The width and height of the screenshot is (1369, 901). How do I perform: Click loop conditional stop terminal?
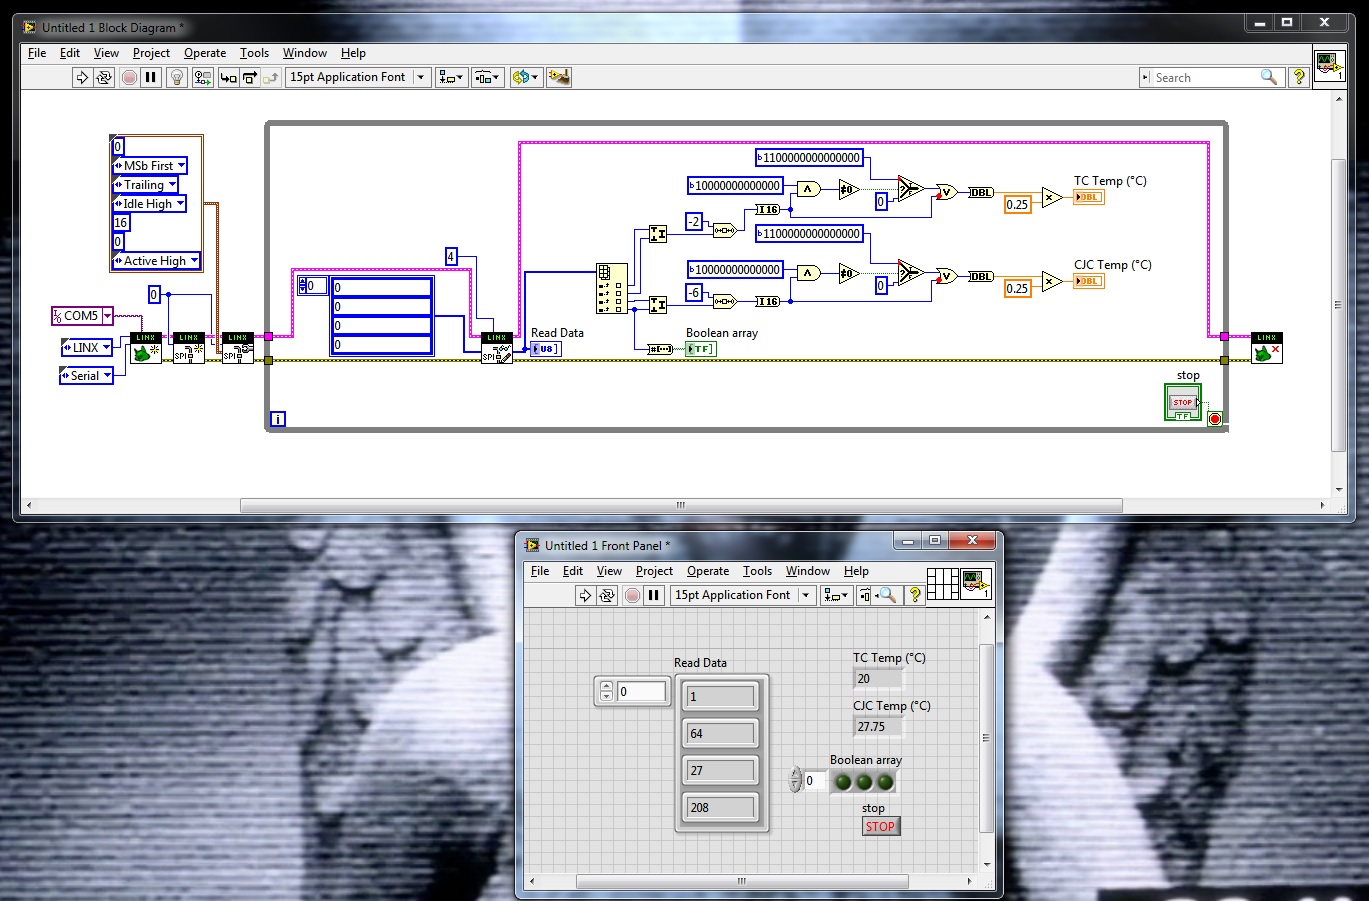pos(1215,419)
